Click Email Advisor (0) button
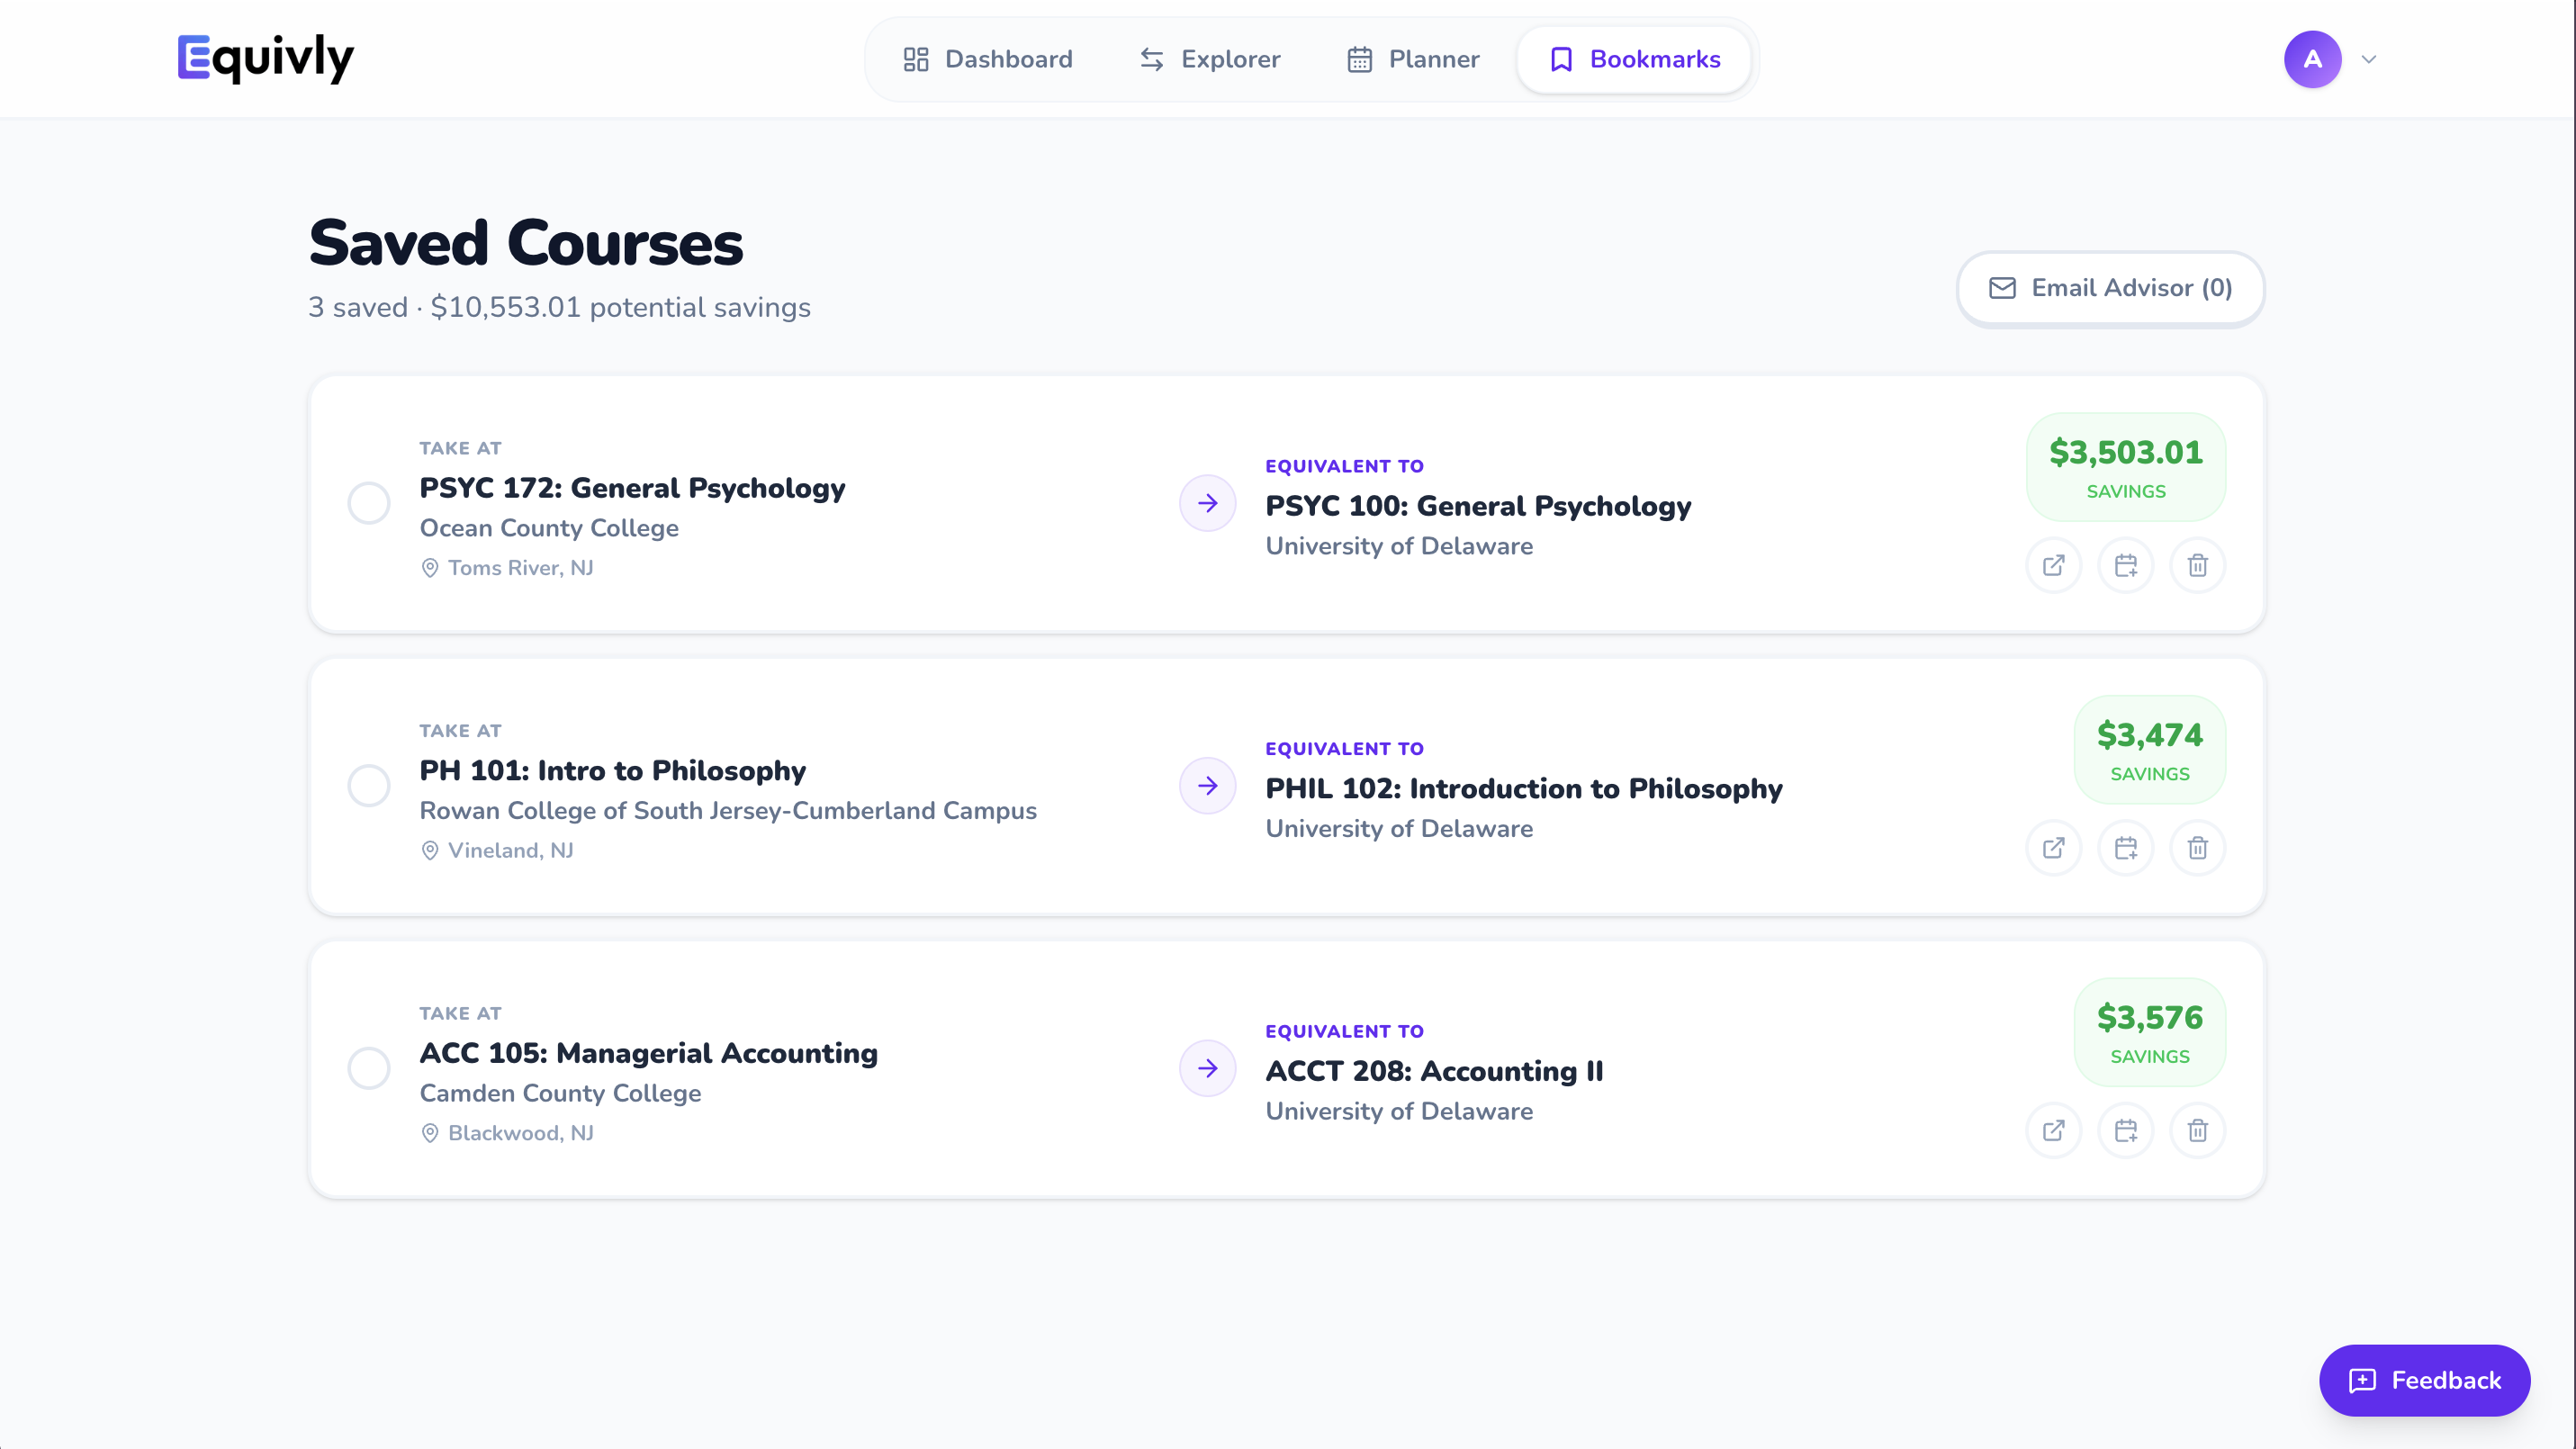The width and height of the screenshot is (2576, 1449). click(x=2110, y=288)
